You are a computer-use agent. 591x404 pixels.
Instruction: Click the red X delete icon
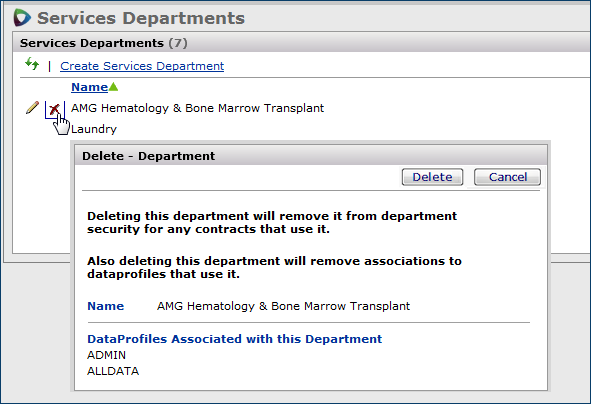pyautogui.click(x=55, y=109)
